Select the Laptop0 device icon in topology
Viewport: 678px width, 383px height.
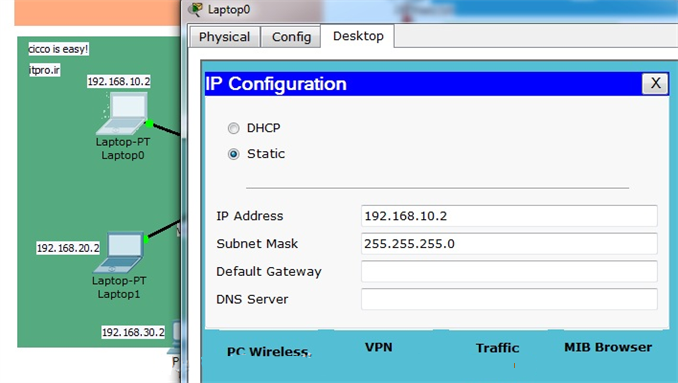tap(122, 113)
